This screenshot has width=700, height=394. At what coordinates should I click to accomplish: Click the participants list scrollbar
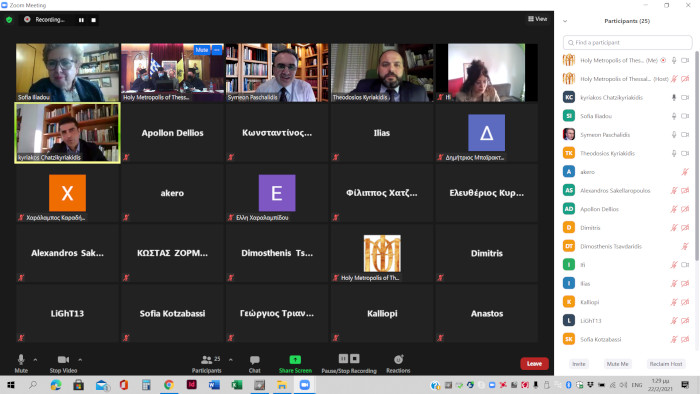pos(697,155)
